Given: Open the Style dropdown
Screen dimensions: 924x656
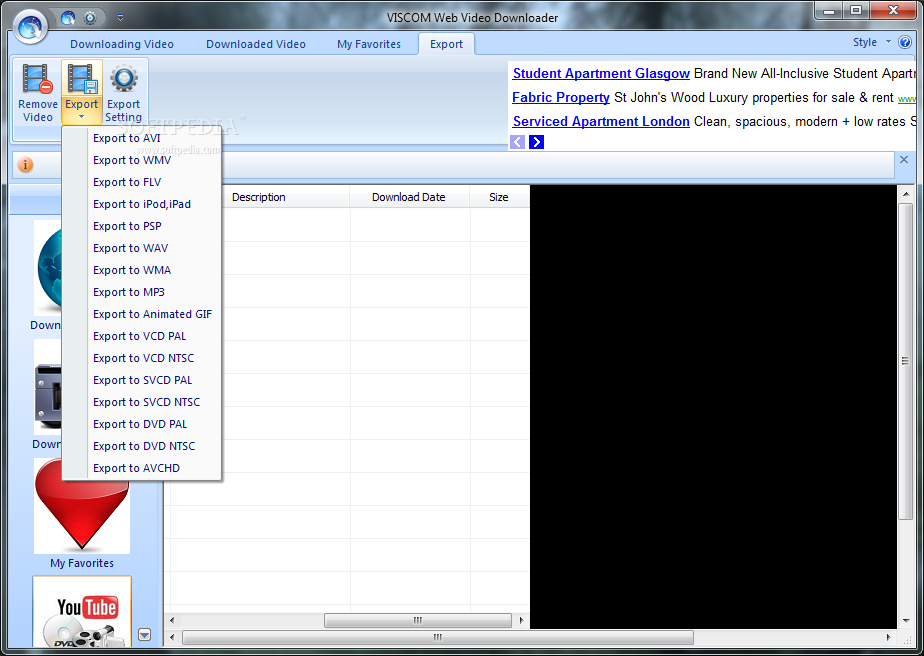Looking at the screenshot, I should tap(872, 42).
